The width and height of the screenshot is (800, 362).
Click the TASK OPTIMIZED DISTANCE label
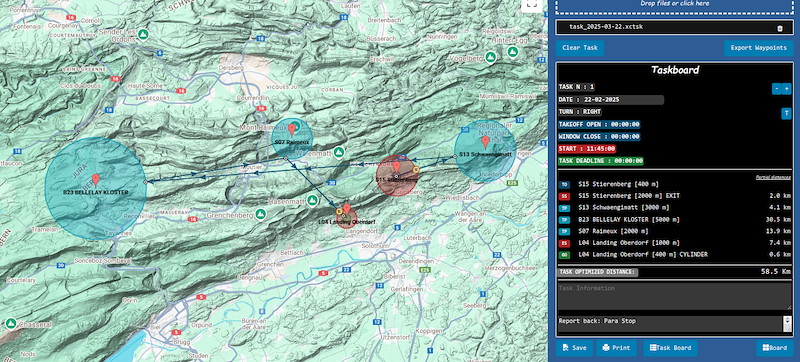click(x=597, y=272)
